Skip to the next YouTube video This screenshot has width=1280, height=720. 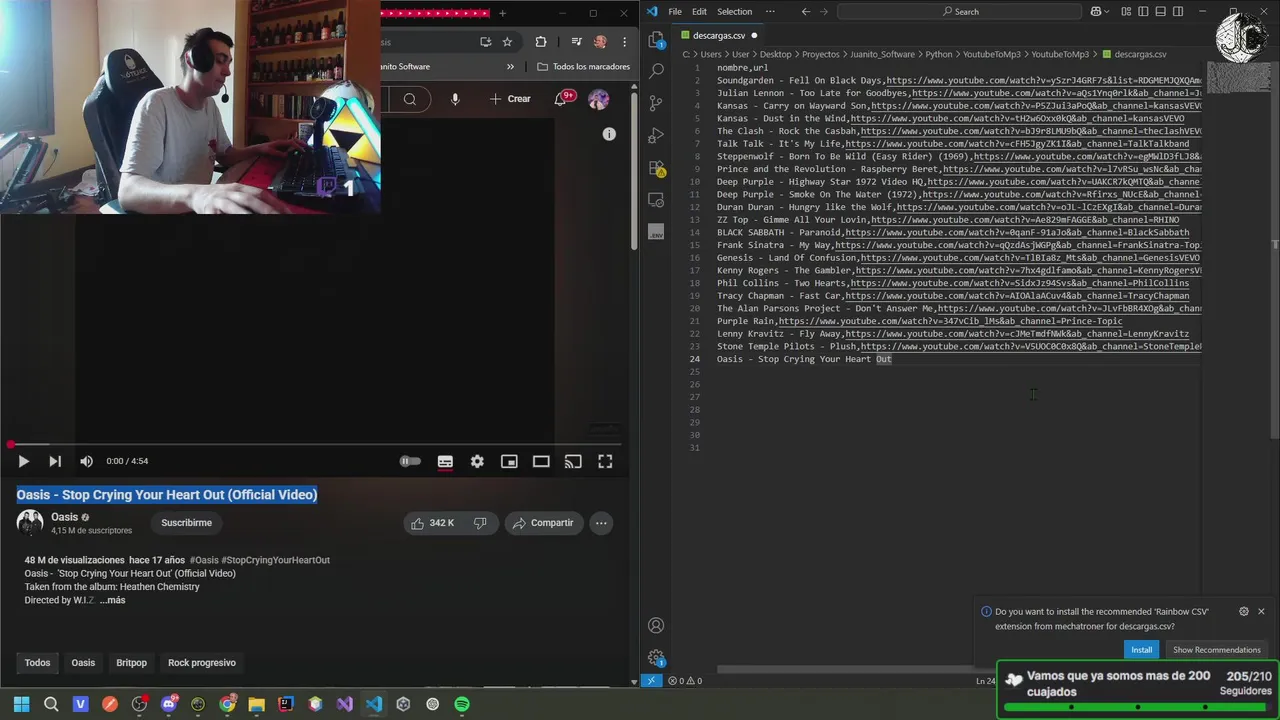tap(55, 461)
